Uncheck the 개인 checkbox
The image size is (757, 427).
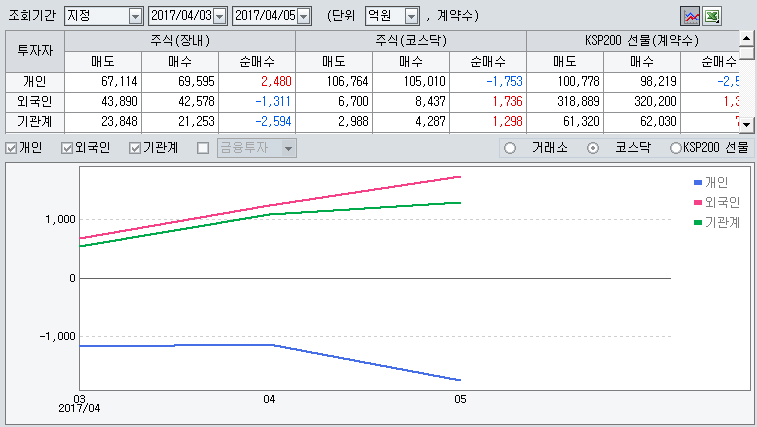pyautogui.click(x=11, y=148)
